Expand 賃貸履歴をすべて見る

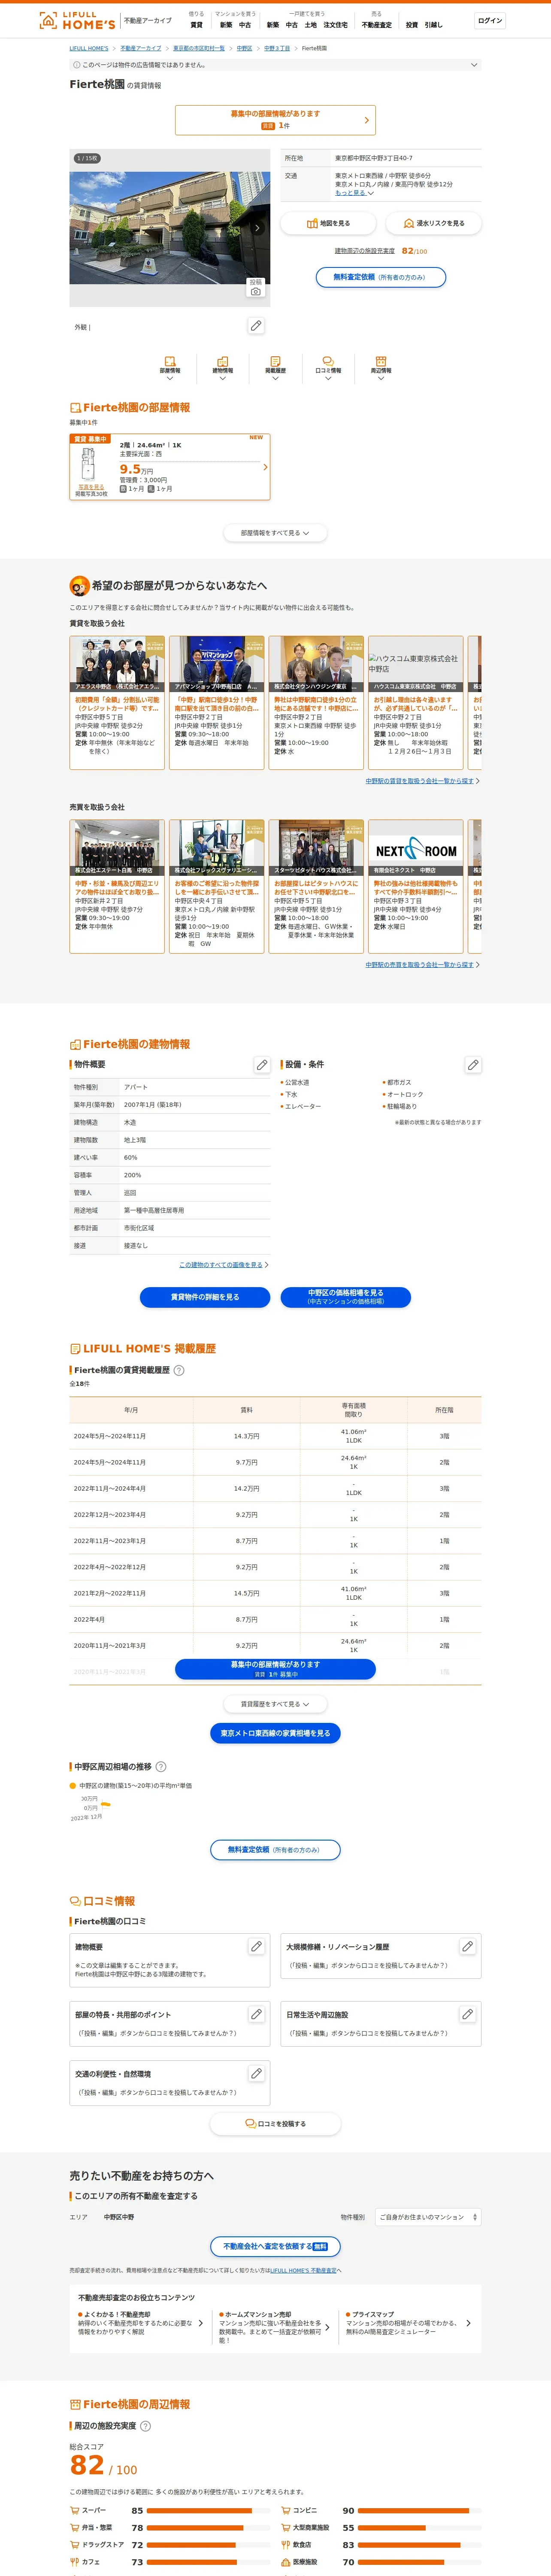click(x=275, y=1704)
